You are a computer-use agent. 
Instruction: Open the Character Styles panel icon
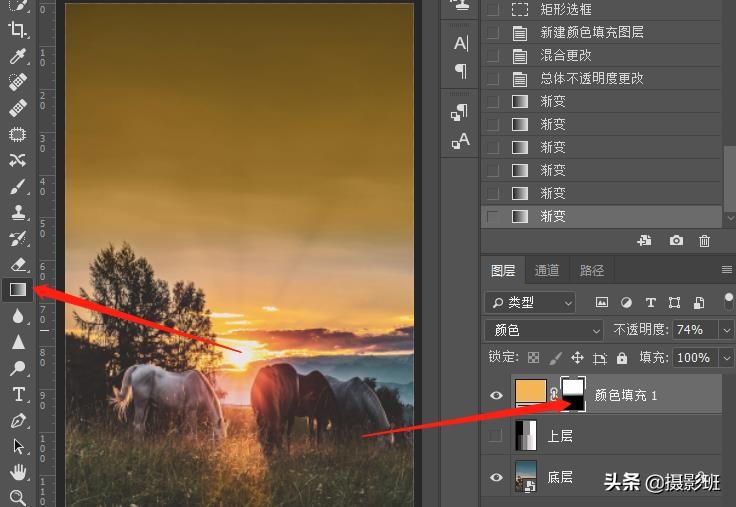460,140
